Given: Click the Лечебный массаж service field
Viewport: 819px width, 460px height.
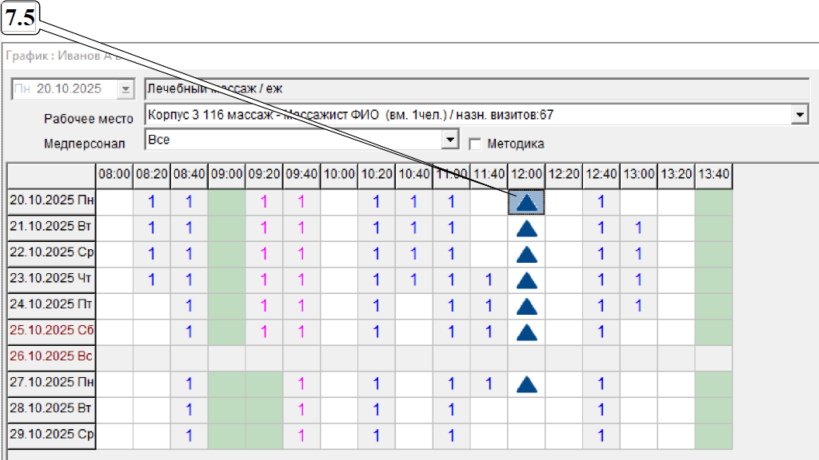Looking at the screenshot, I should [475, 89].
